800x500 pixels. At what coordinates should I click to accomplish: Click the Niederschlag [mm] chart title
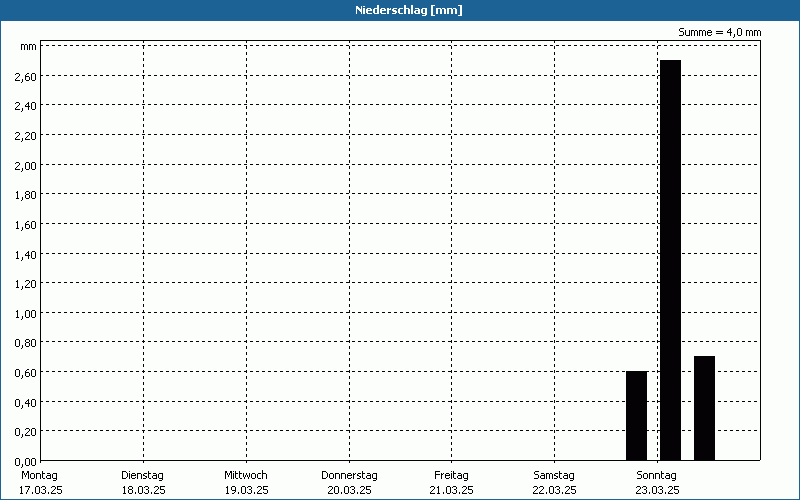coord(409,10)
